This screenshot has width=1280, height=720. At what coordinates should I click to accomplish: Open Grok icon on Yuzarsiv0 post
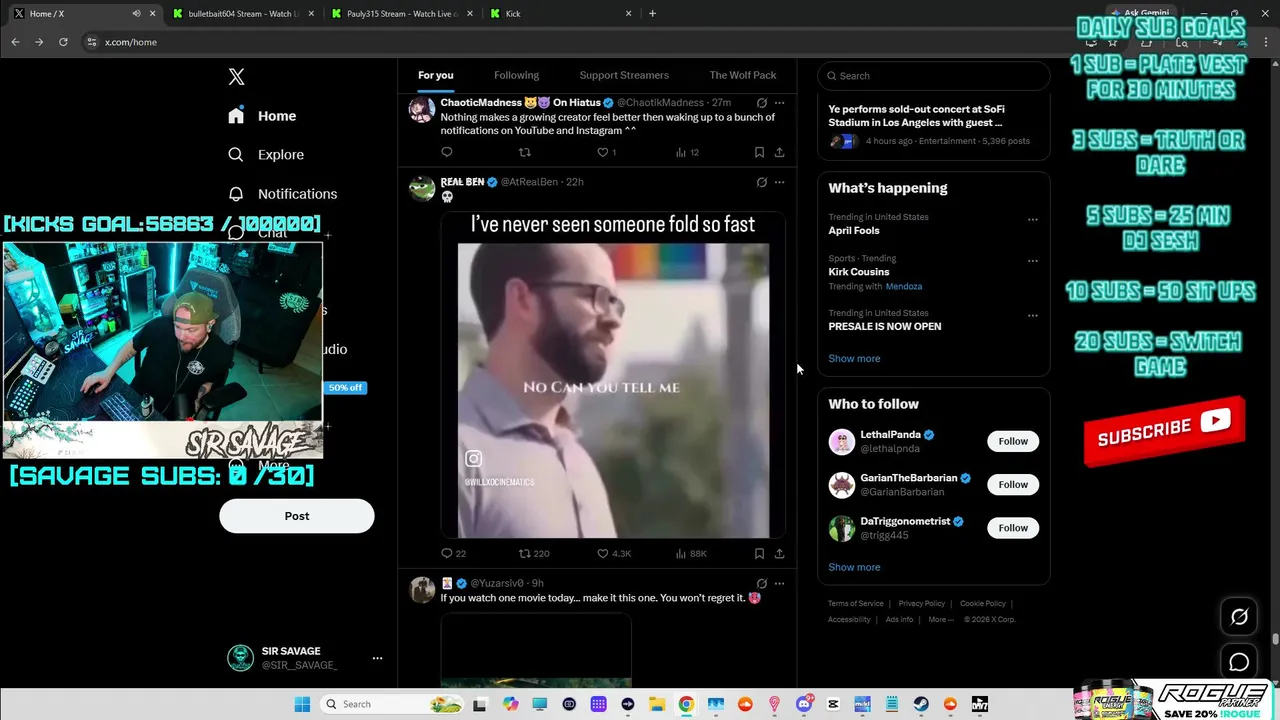click(762, 583)
